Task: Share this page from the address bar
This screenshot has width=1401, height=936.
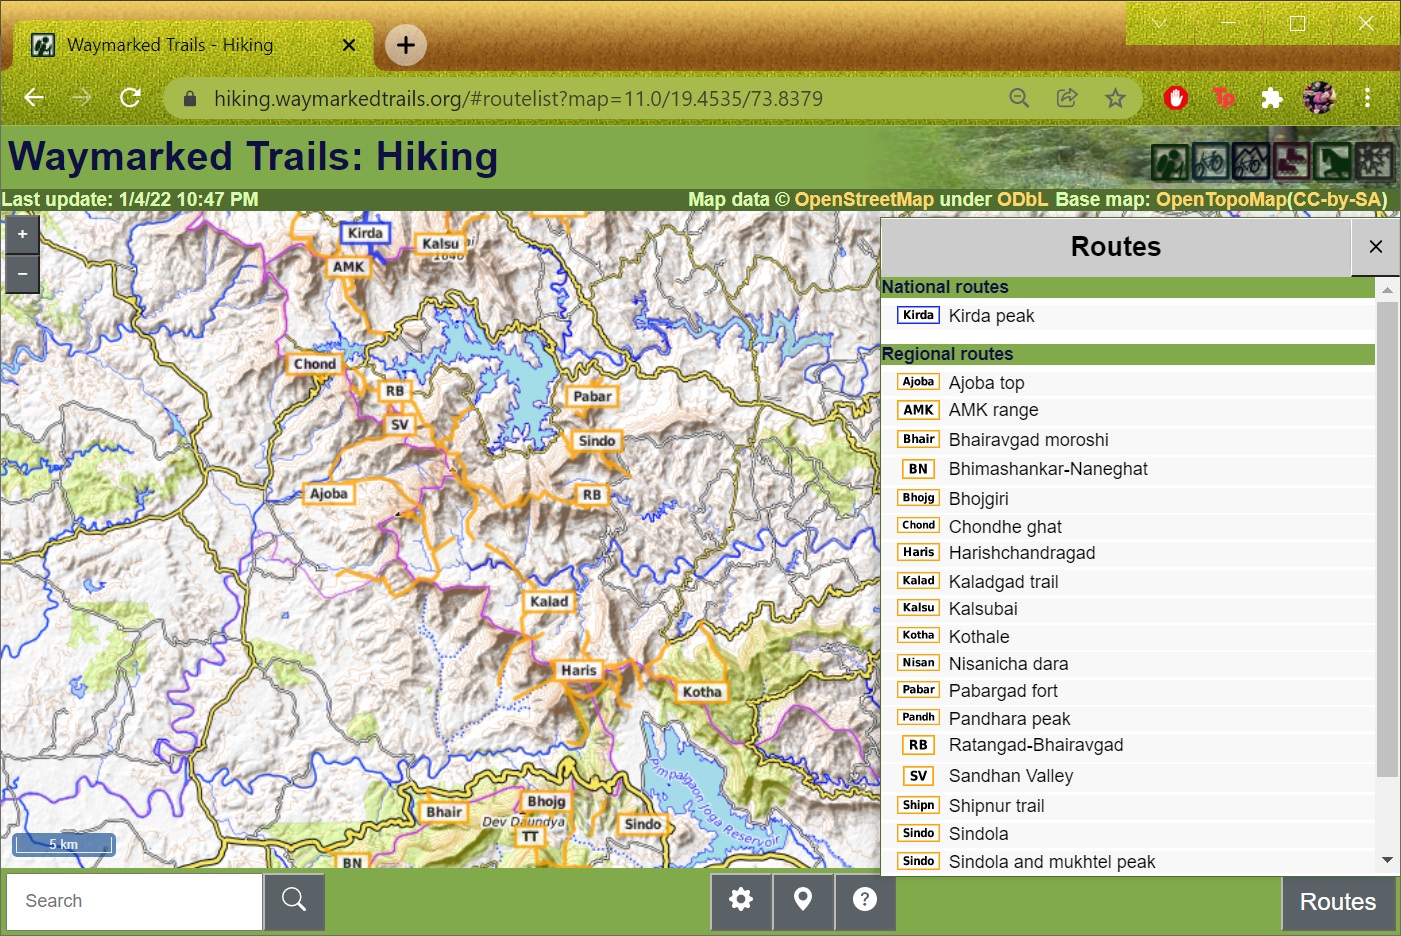Action: coord(1067,98)
